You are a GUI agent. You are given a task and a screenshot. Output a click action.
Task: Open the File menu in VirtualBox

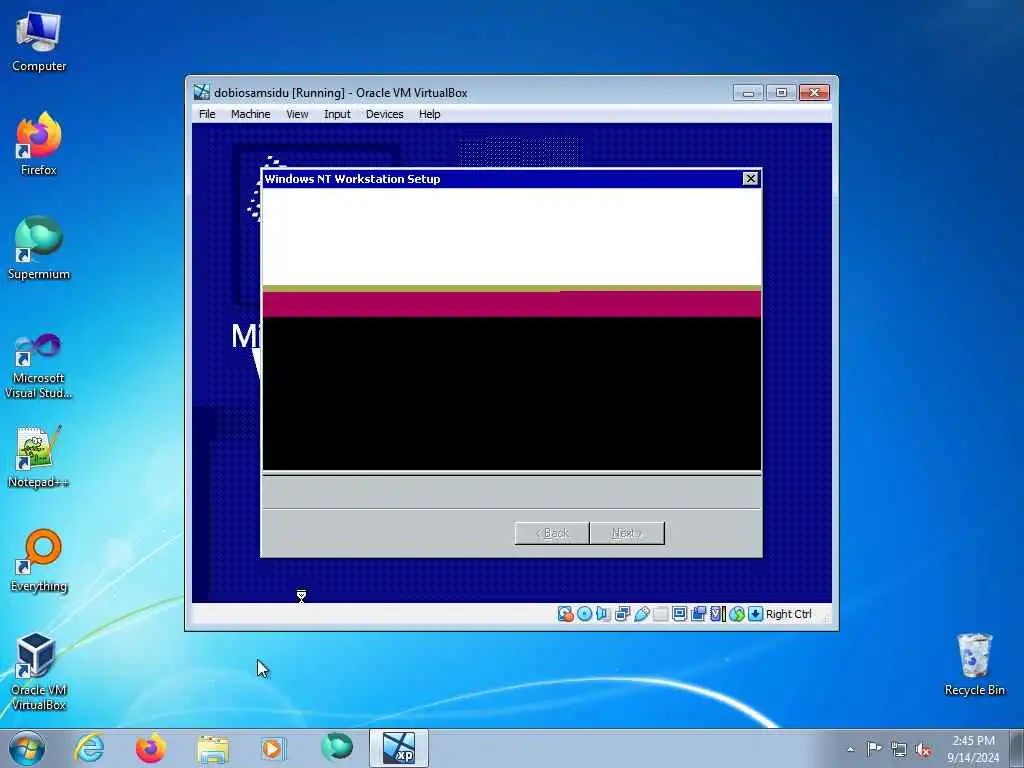pyautogui.click(x=207, y=114)
